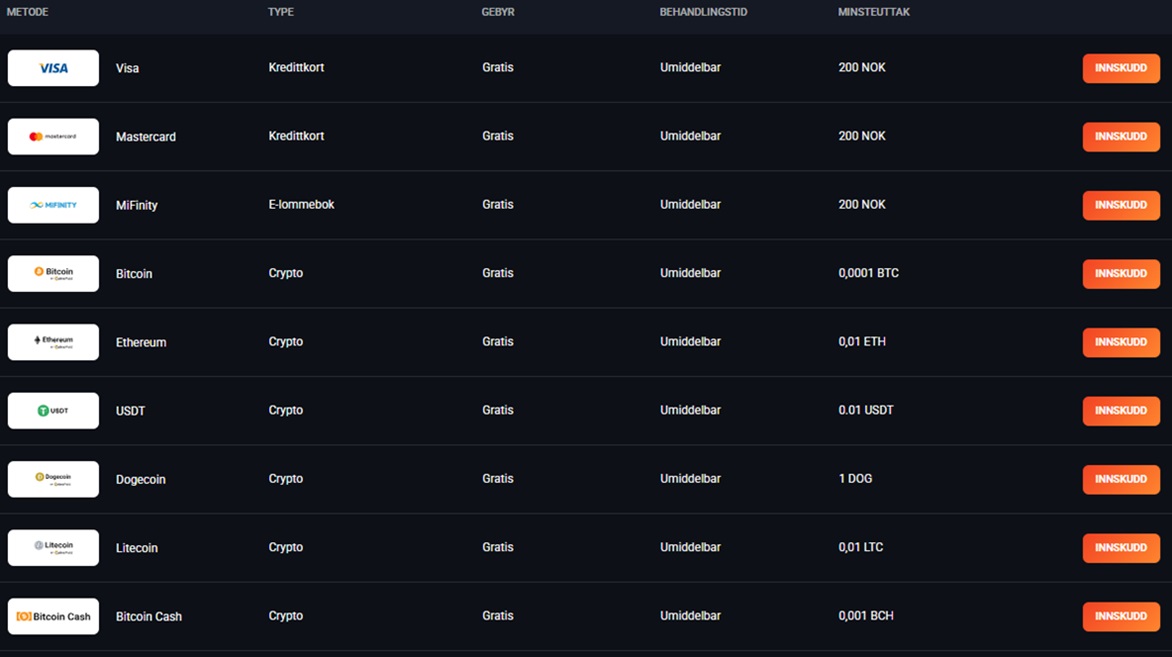
Task: Deposit with MiFinity via Innskudd button
Action: [x=1121, y=205]
